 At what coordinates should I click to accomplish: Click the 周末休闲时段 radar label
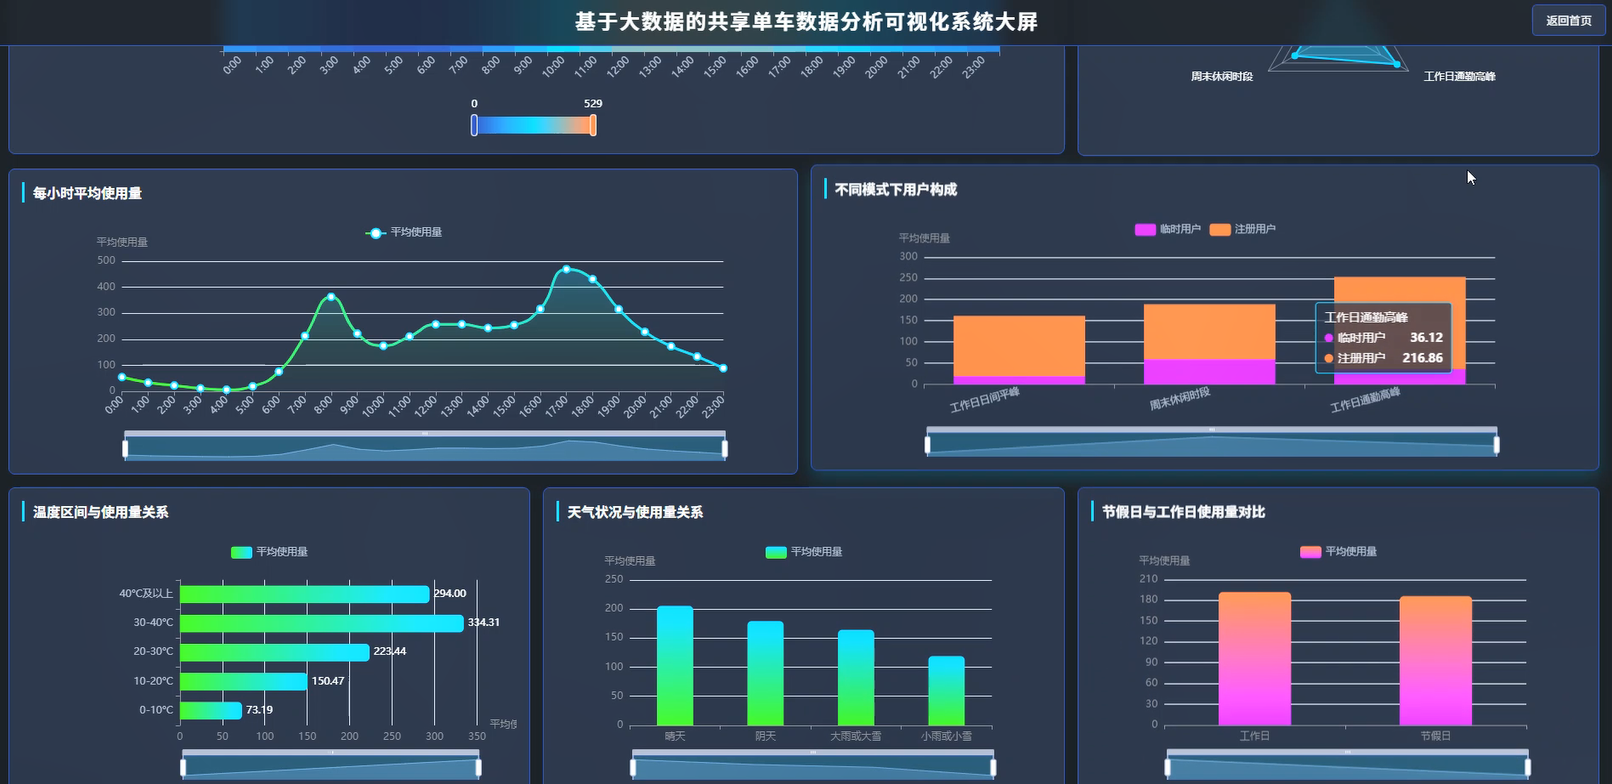[1221, 77]
